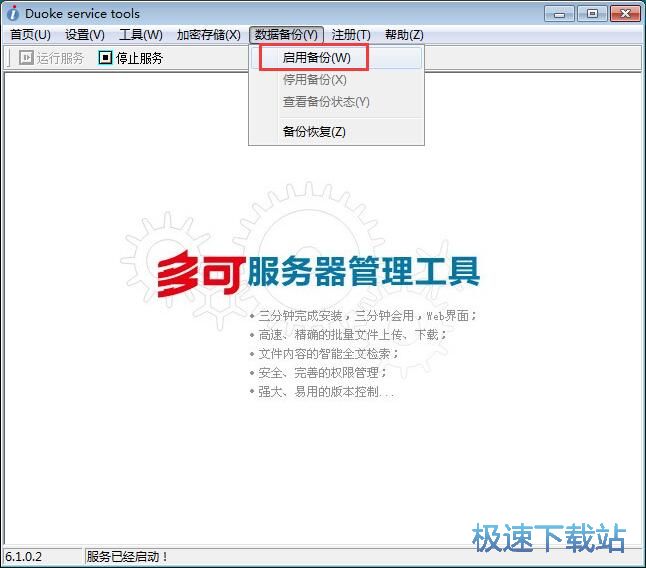Image resolution: width=646 pixels, height=568 pixels.
Task: Click version number 6.1.0.2 in status bar
Action: click(23, 557)
